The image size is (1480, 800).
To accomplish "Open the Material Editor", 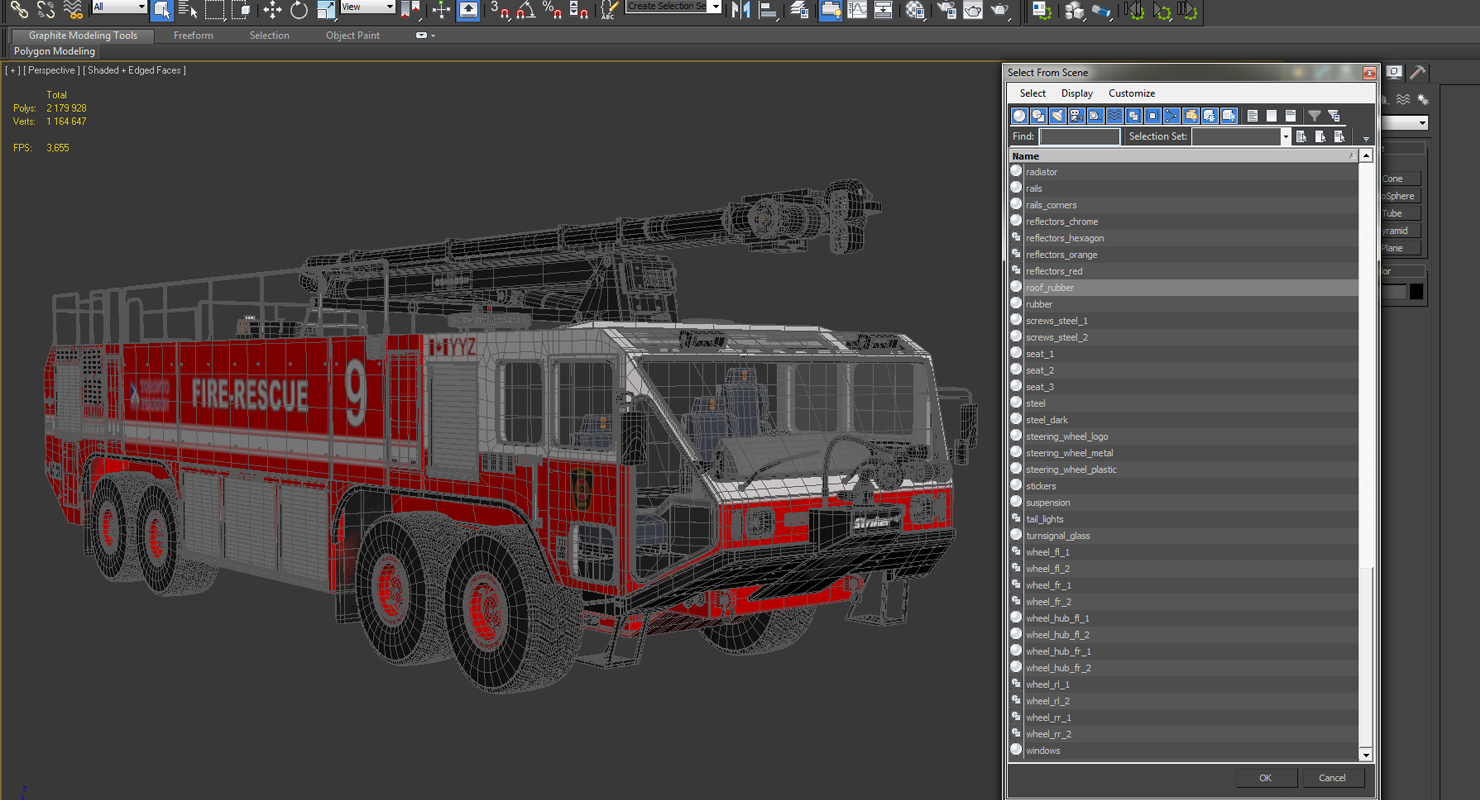I will pos(915,10).
